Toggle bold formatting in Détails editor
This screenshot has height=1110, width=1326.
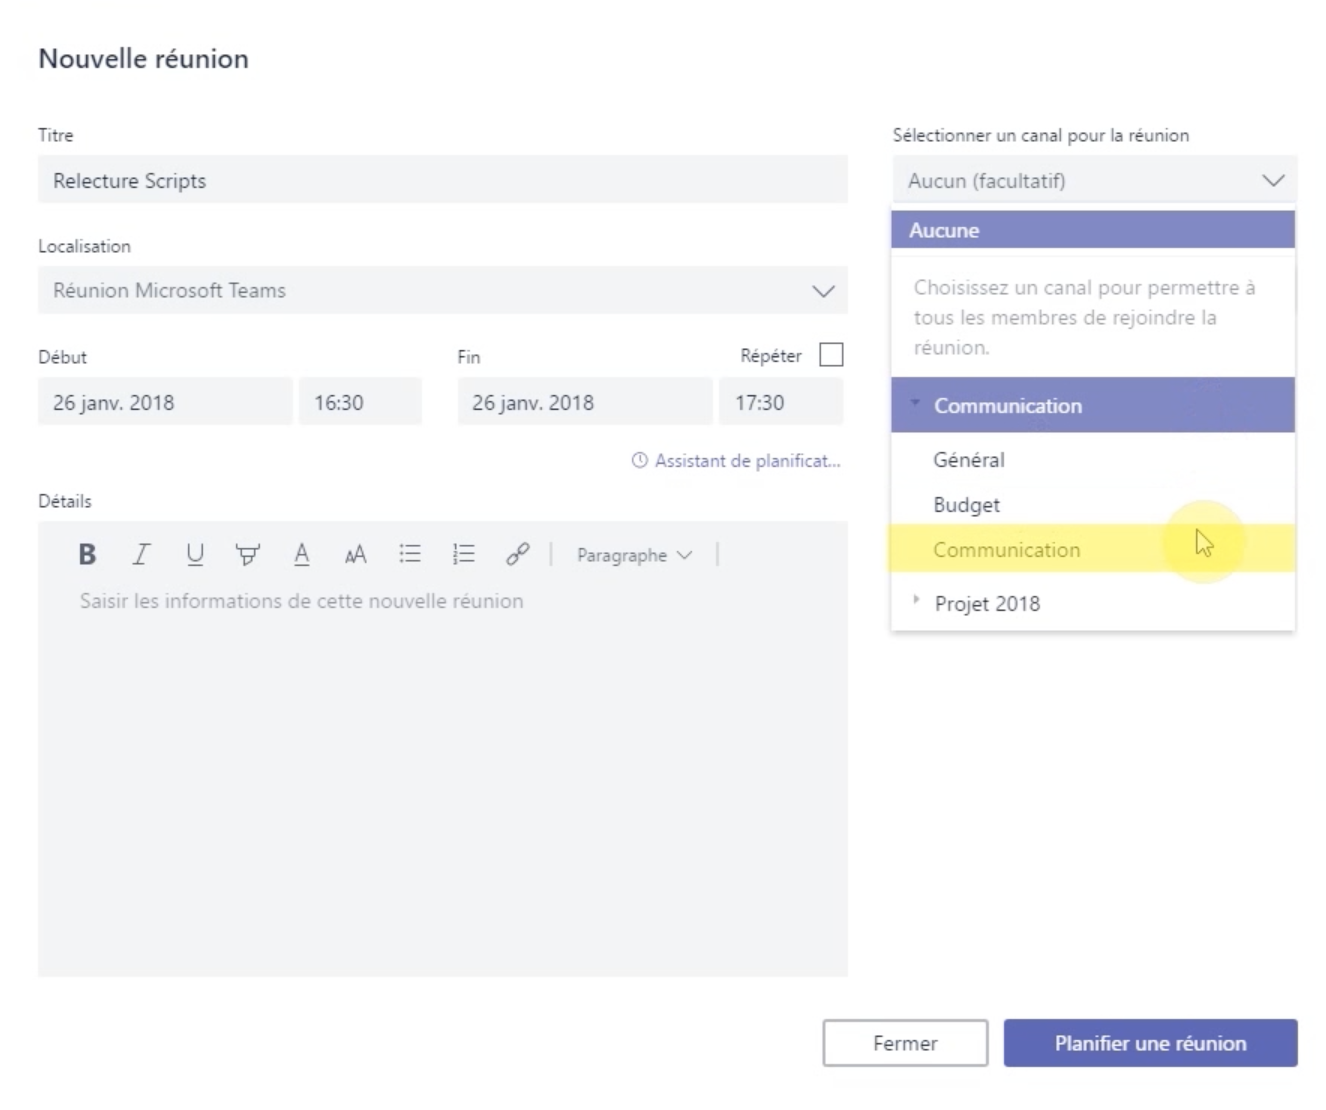pos(87,554)
